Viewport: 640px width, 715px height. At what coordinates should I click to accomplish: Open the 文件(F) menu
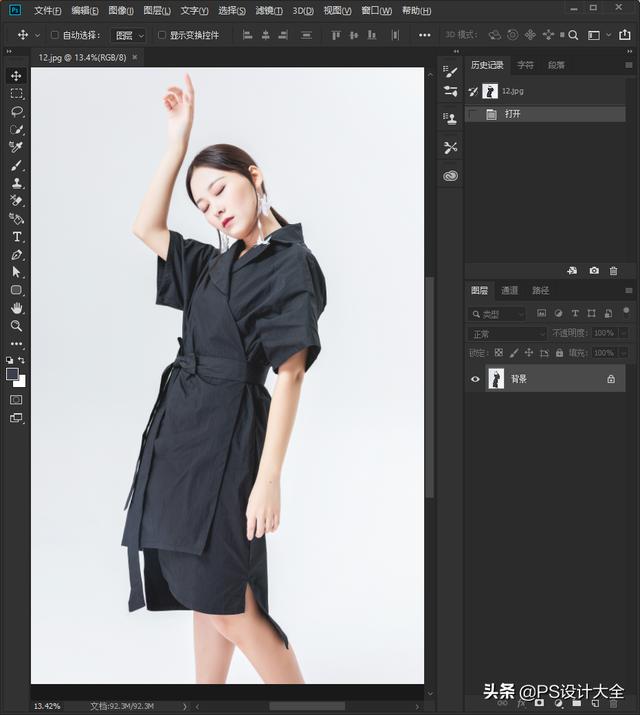[x=47, y=10]
